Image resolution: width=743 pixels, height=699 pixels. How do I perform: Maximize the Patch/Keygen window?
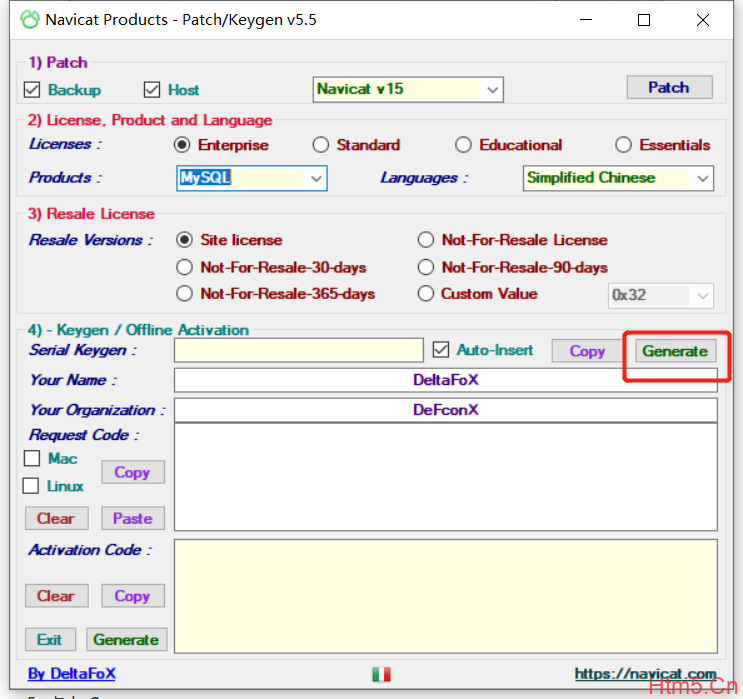click(644, 20)
